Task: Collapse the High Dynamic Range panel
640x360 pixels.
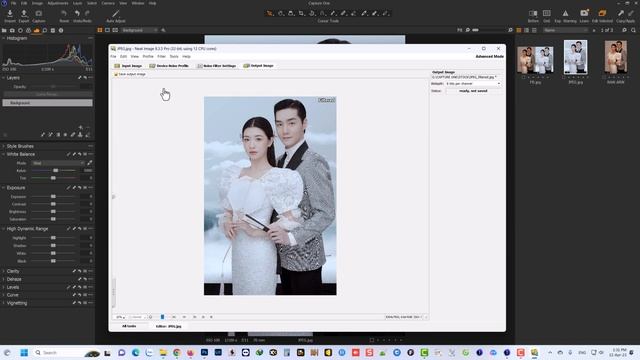Action: click(4, 229)
